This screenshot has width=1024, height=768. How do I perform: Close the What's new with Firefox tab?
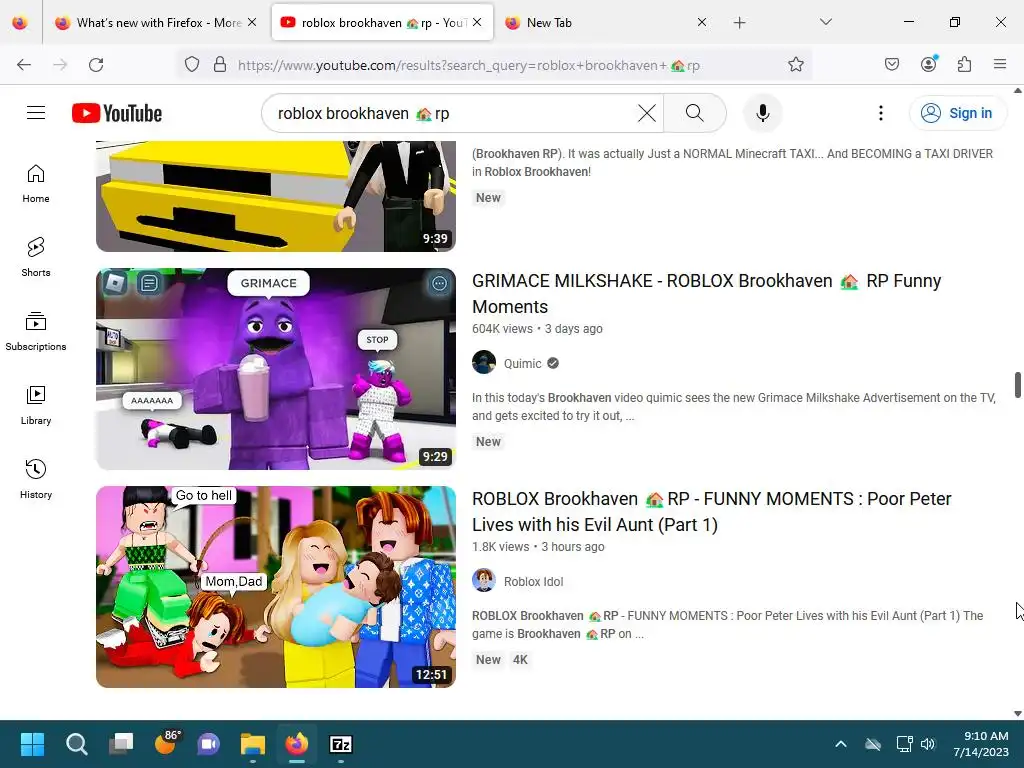point(252,23)
